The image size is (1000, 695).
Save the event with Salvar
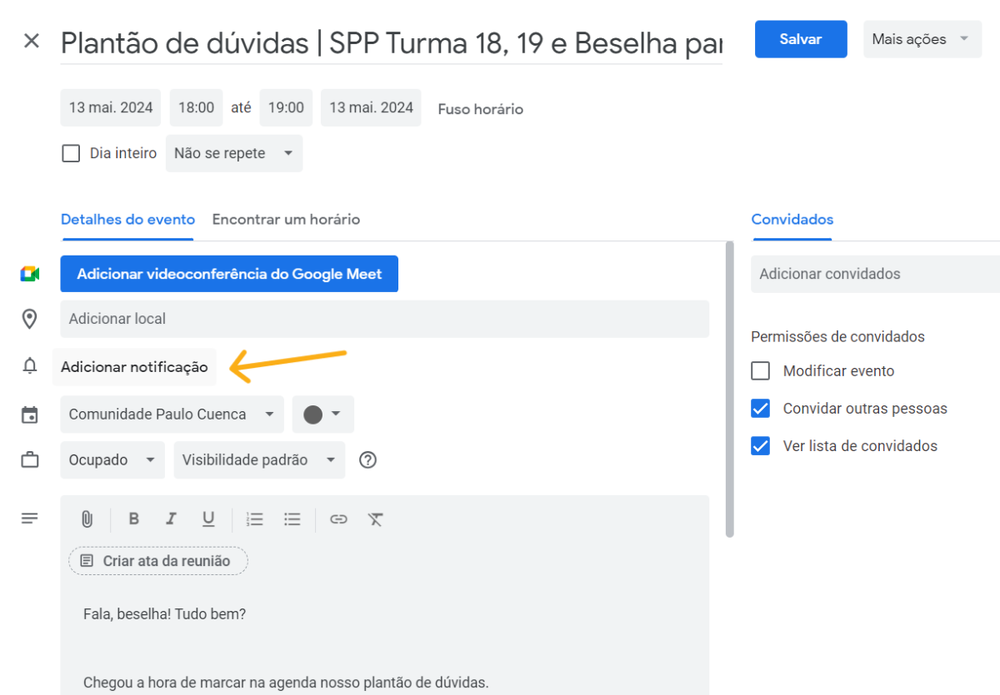point(800,39)
